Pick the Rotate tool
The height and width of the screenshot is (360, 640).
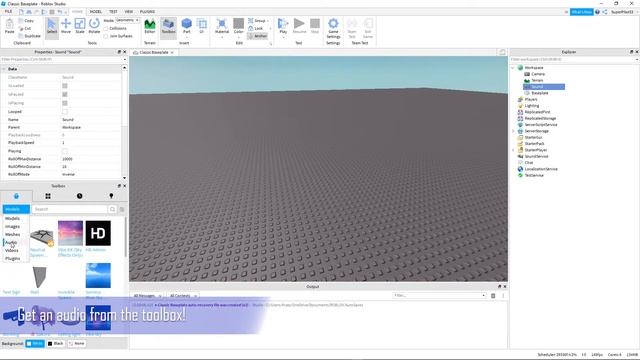[94, 27]
